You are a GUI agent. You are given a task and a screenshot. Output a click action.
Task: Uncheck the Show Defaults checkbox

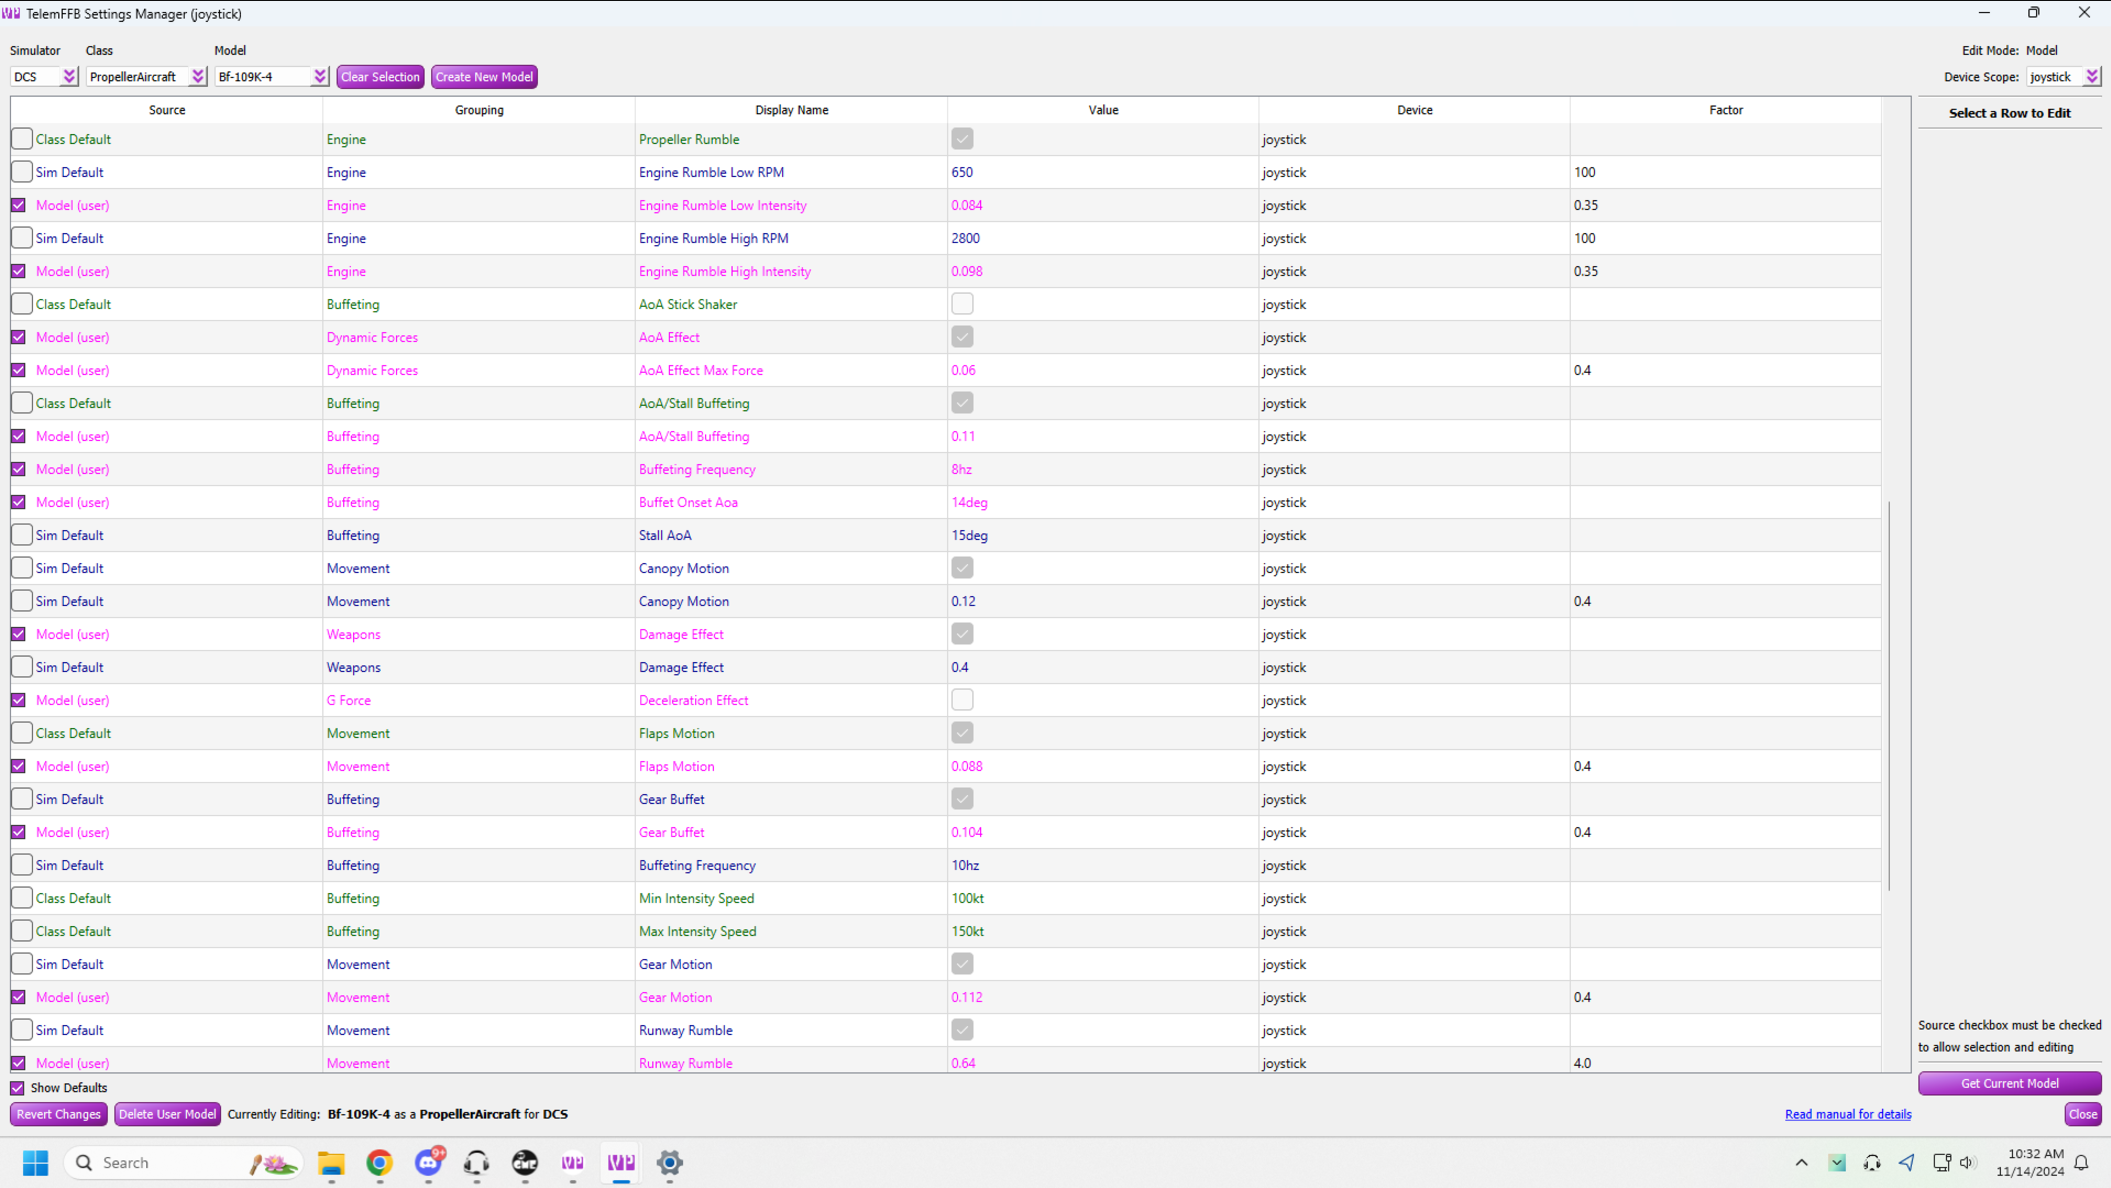[18, 1088]
